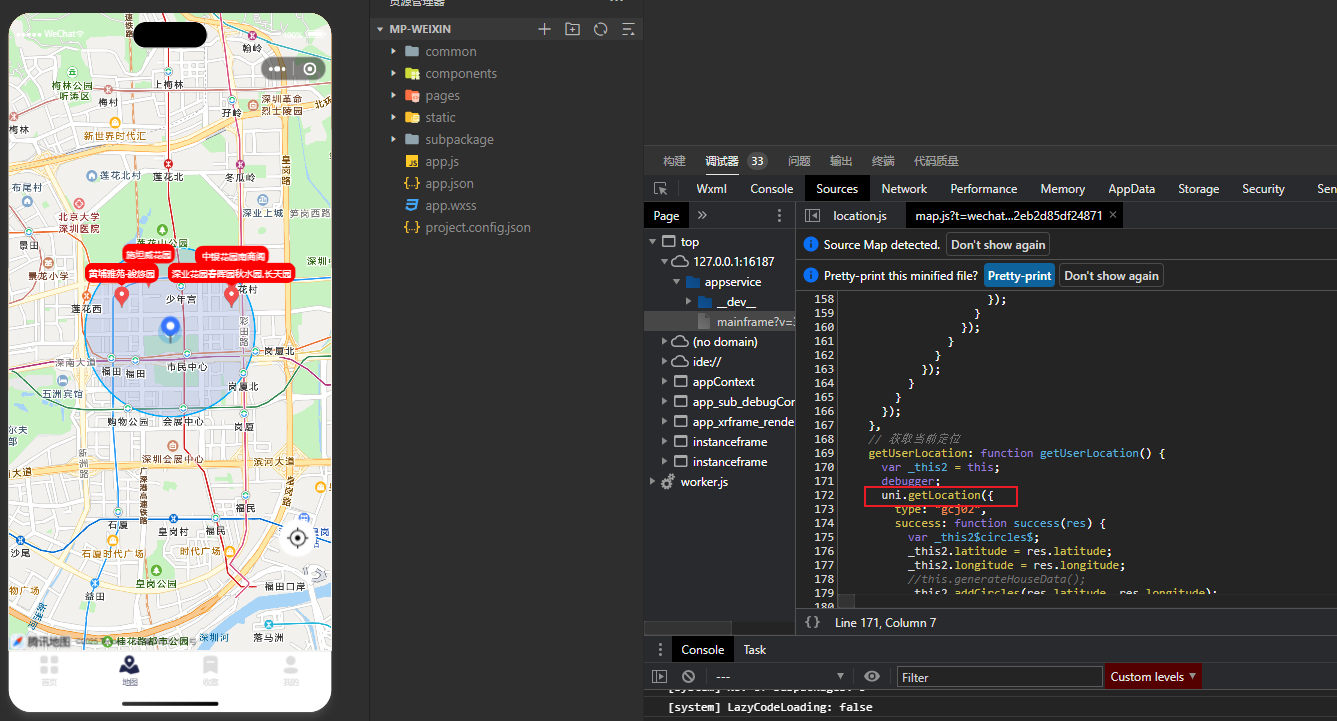
Task: Click line number 172 in the code gutter
Action: [824, 495]
